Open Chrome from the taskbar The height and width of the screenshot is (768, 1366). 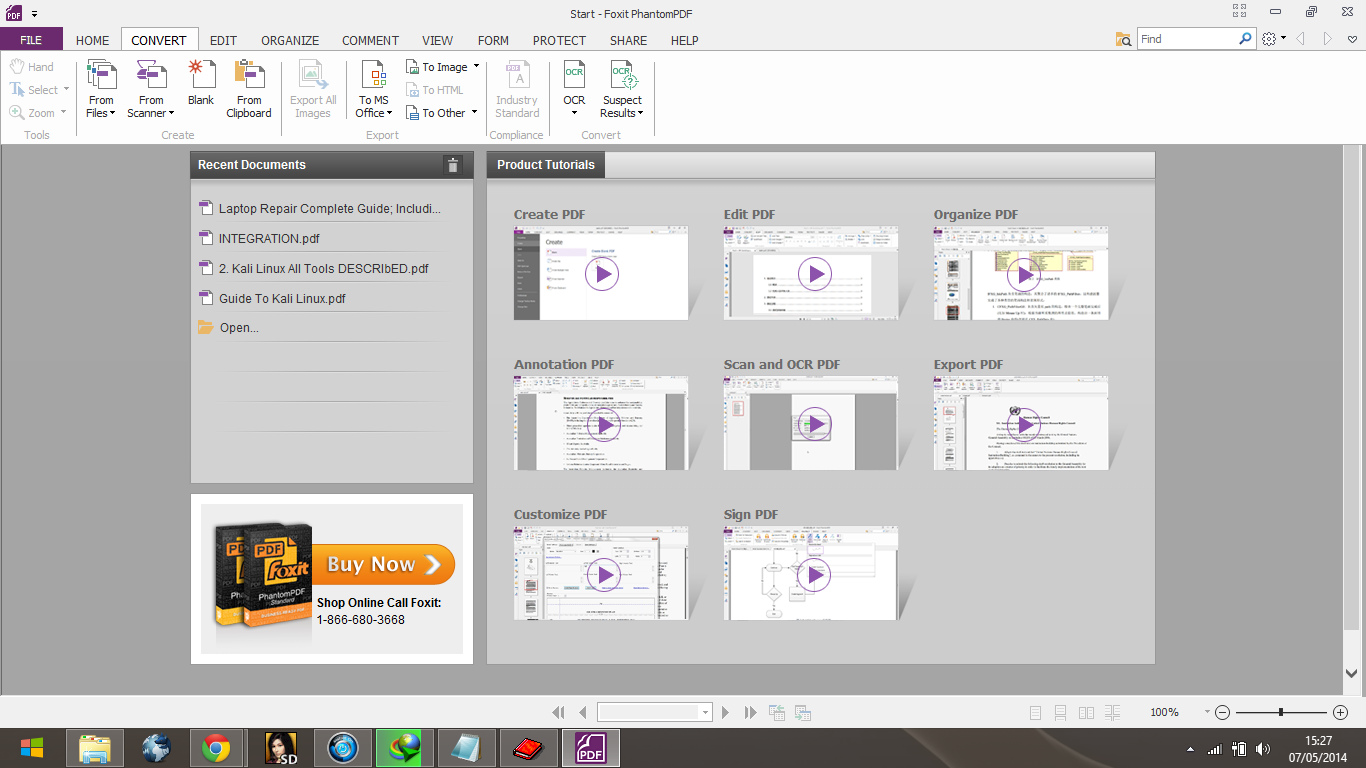[x=215, y=748]
